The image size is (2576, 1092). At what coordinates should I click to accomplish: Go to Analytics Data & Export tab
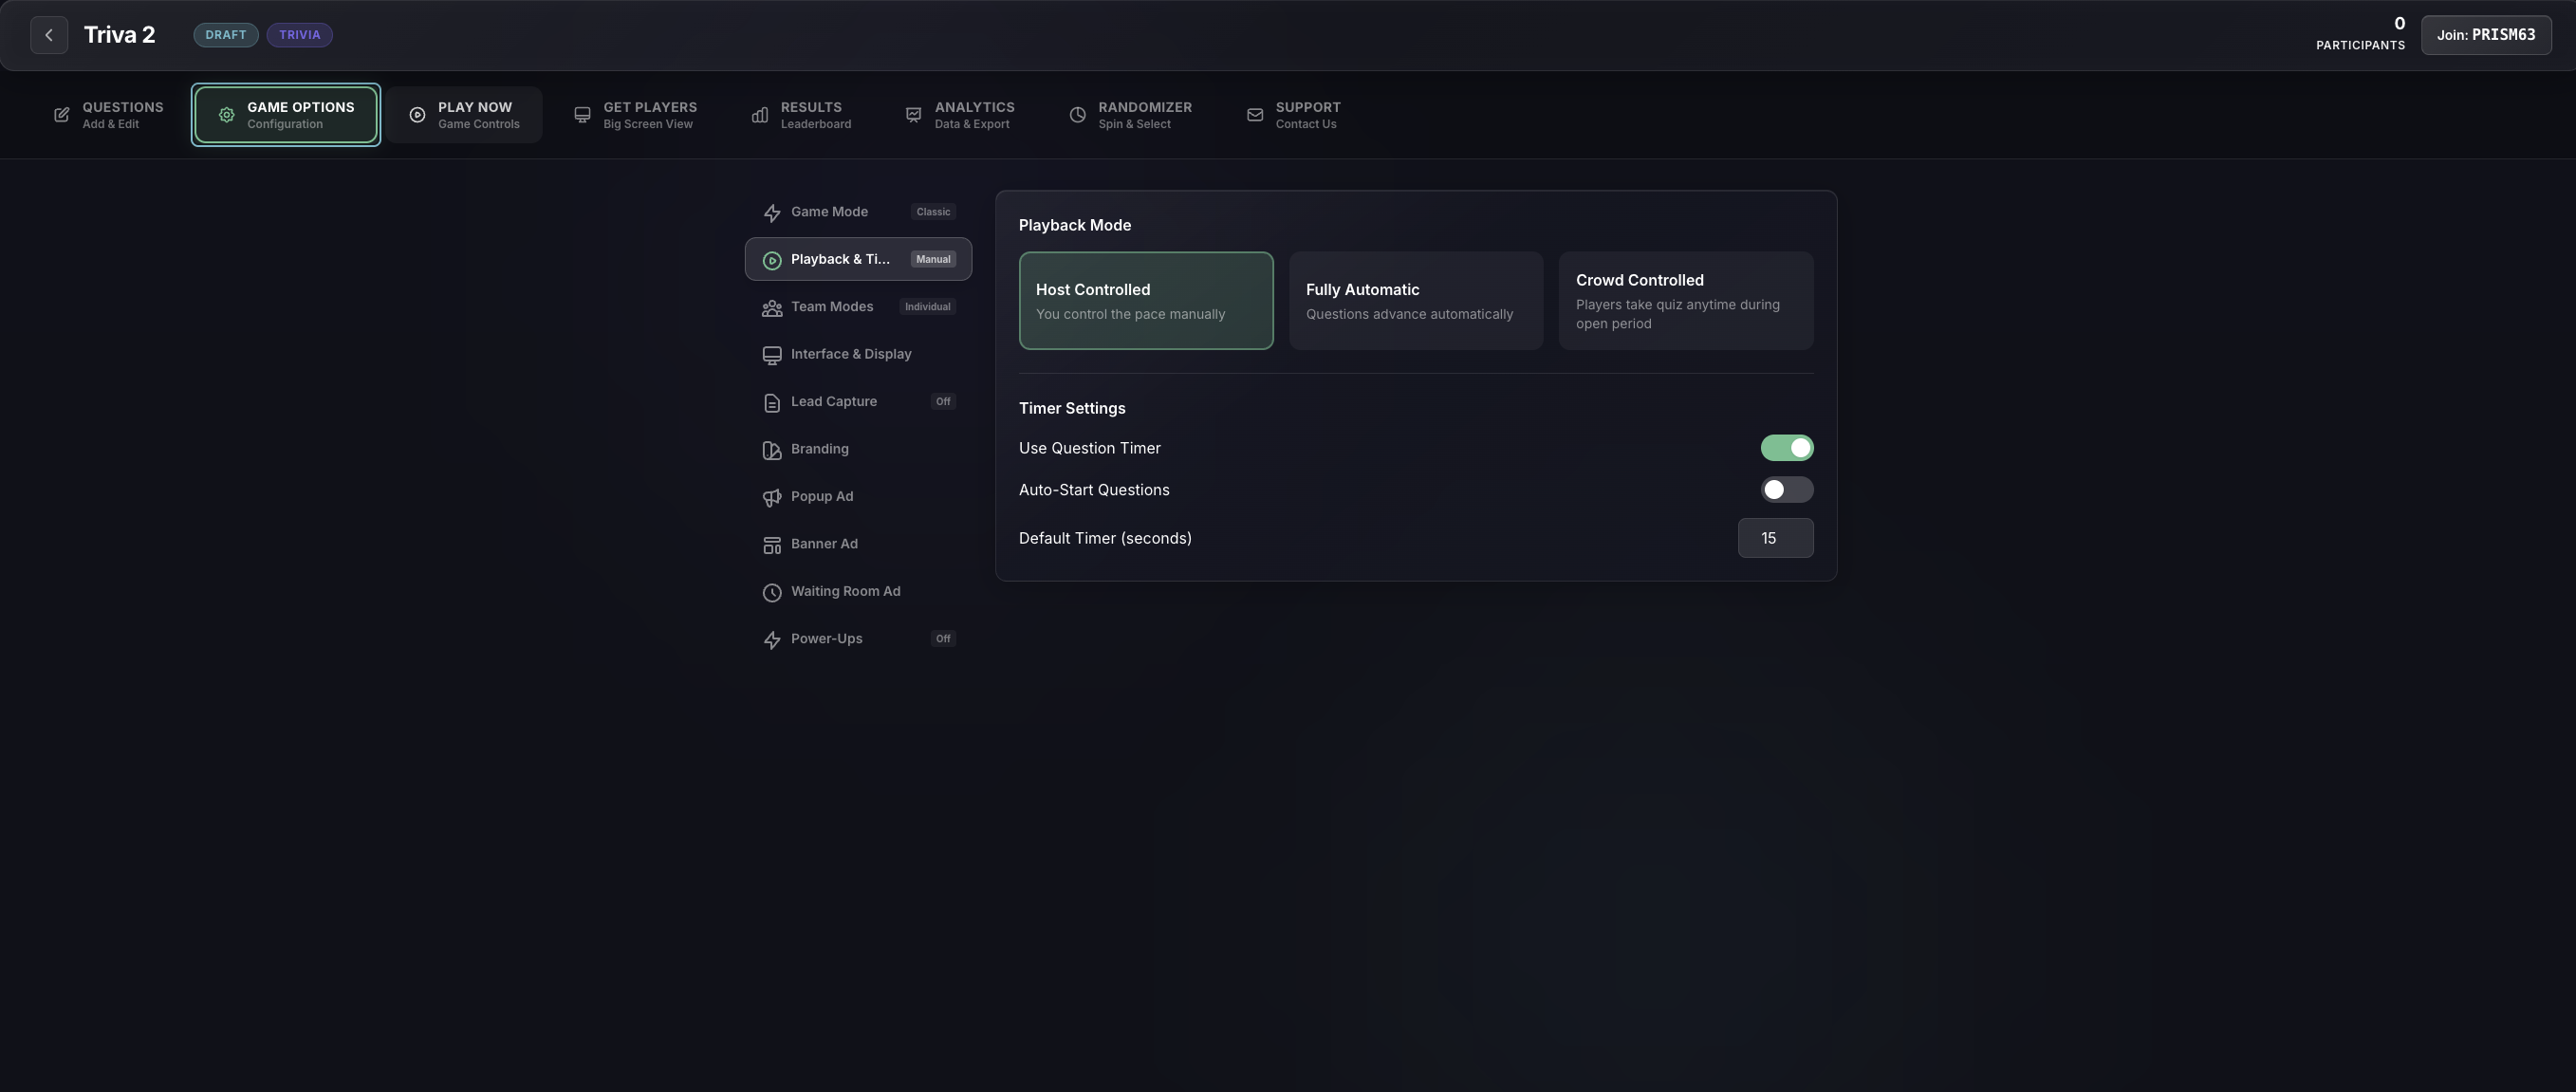click(x=959, y=115)
